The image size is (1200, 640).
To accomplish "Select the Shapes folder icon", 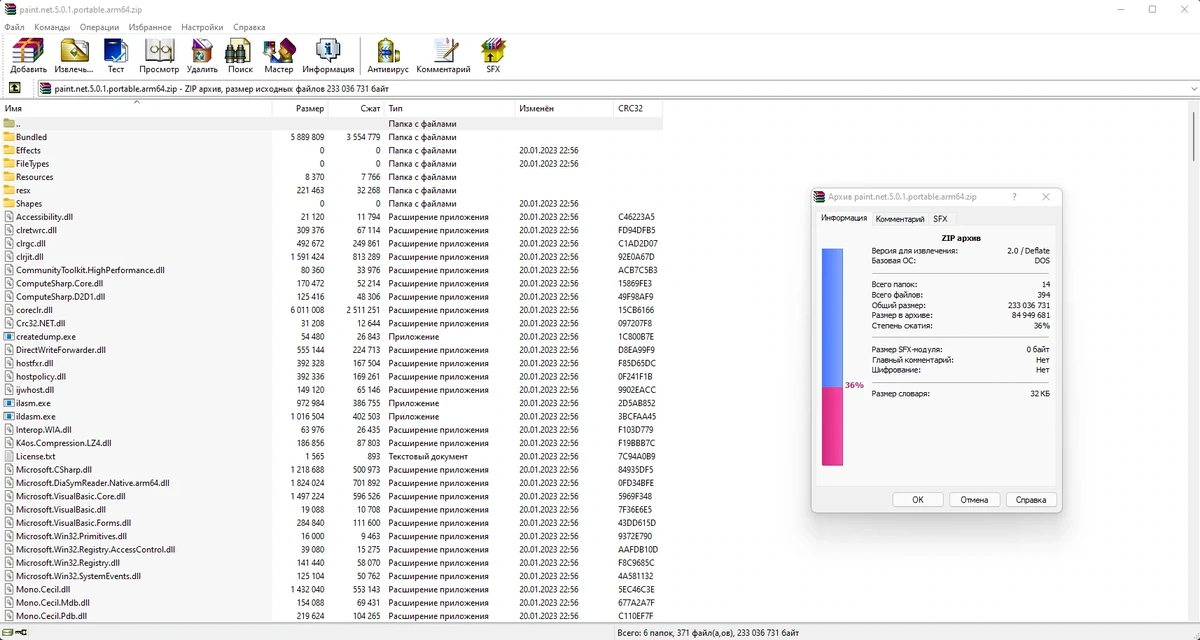I will pyautogui.click(x=9, y=203).
